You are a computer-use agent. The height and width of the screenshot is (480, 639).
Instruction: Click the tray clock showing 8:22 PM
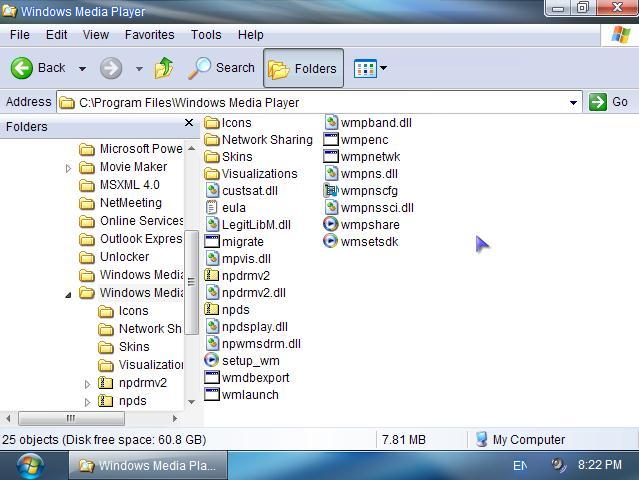[600, 465]
